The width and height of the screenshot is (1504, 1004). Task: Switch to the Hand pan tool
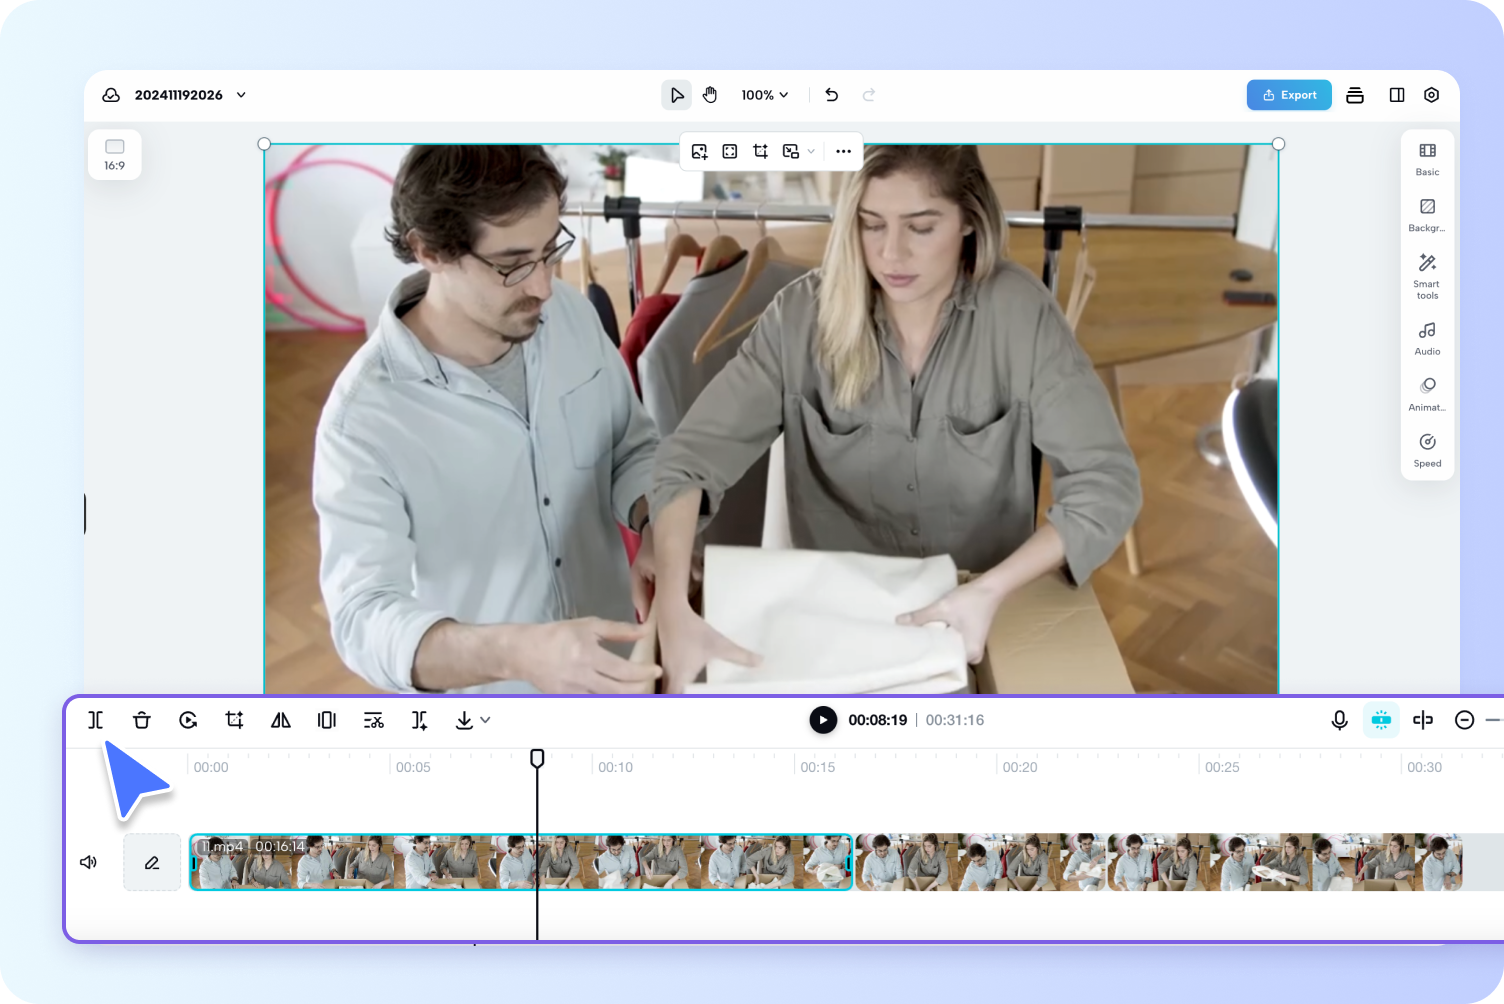(x=710, y=94)
